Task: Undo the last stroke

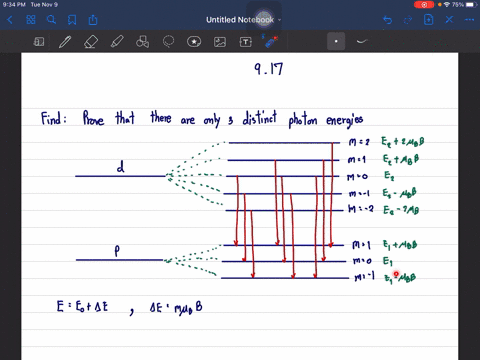Action: (x=388, y=20)
